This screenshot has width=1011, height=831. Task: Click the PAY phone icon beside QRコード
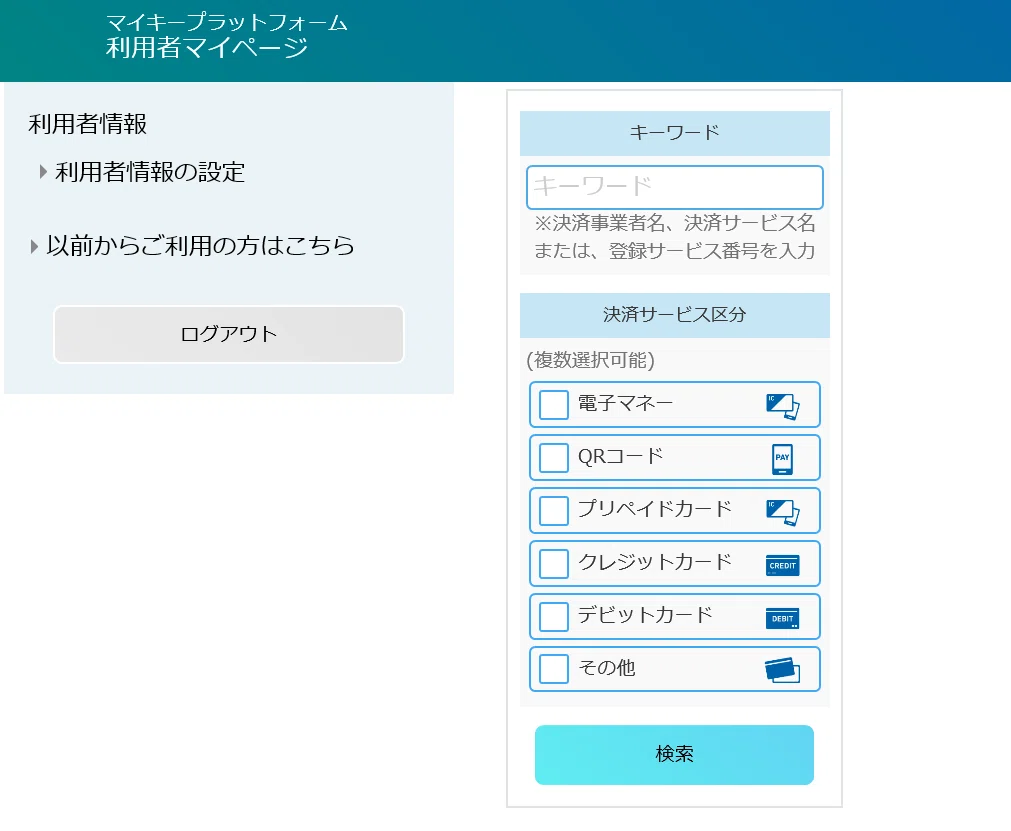782,459
